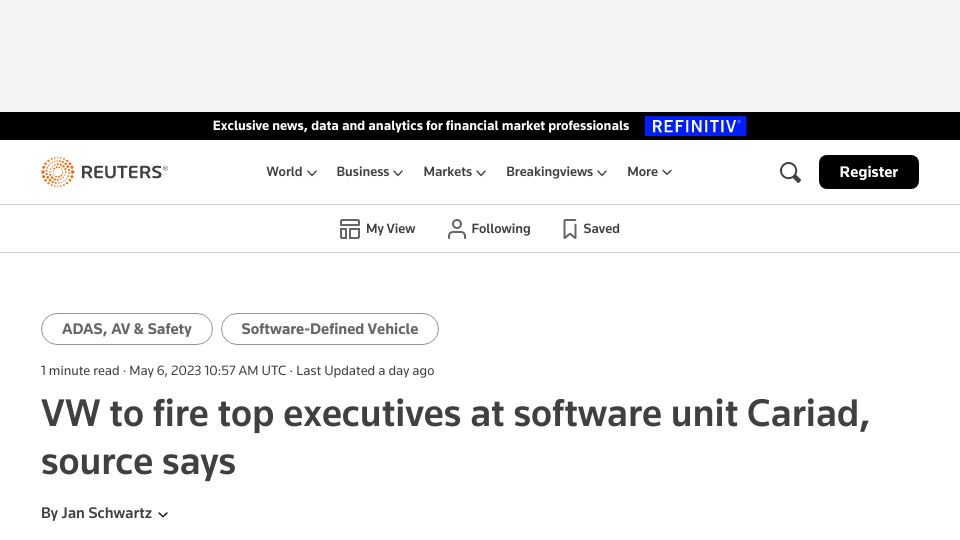Open the search magnifier icon

click(x=790, y=172)
